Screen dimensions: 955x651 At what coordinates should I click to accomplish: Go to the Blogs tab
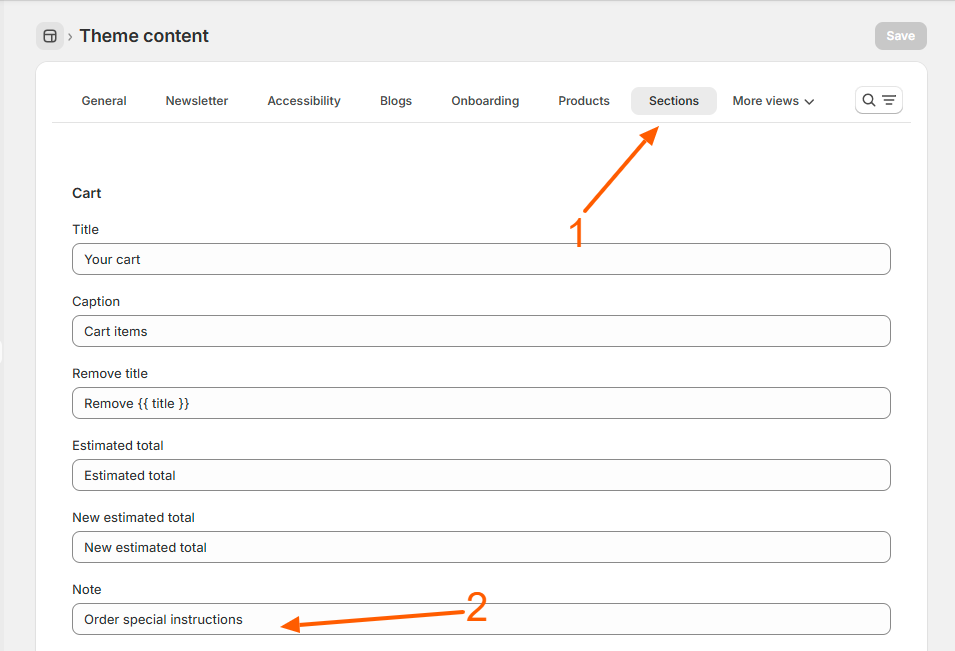pos(396,100)
